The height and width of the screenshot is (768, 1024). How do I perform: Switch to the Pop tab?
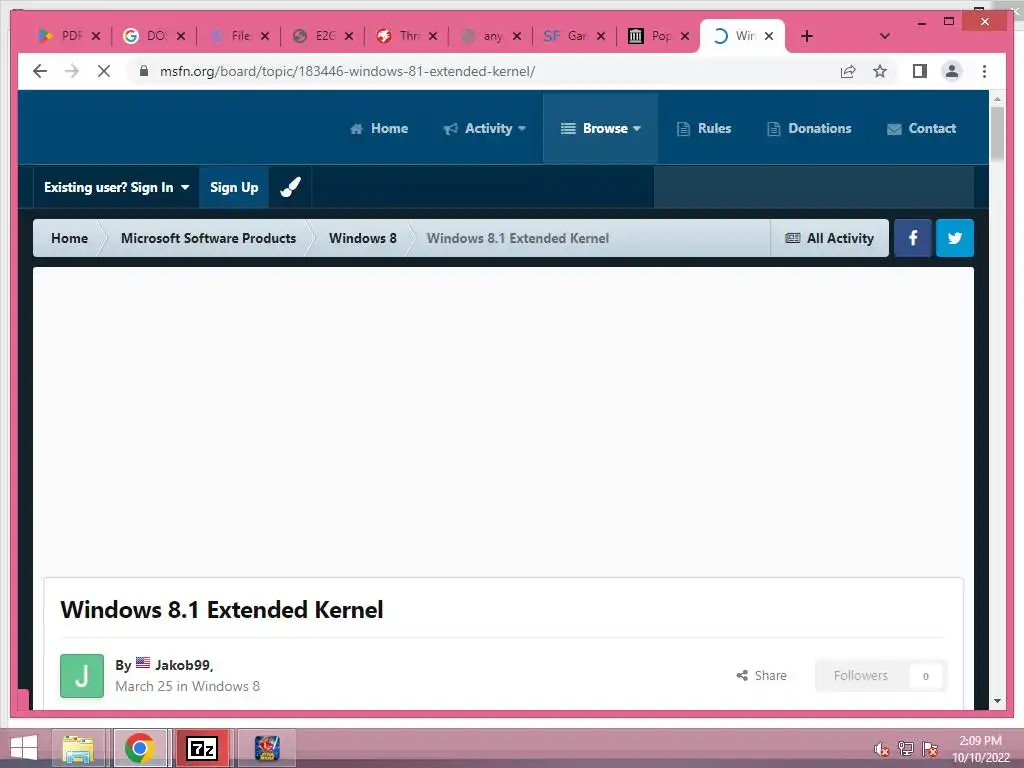coord(650,36)
